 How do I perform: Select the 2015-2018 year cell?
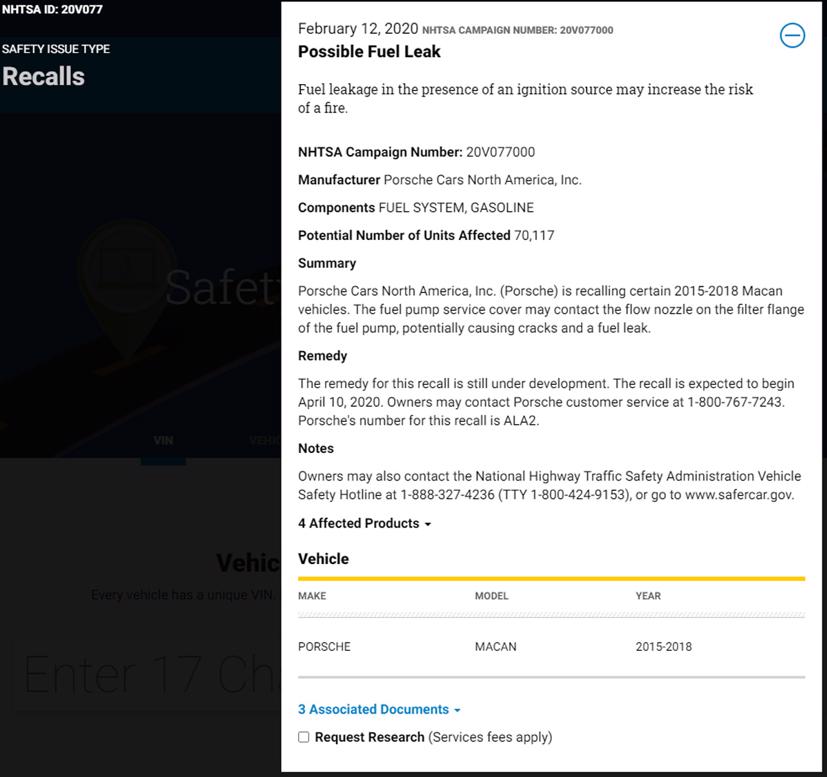coord(663,647)
